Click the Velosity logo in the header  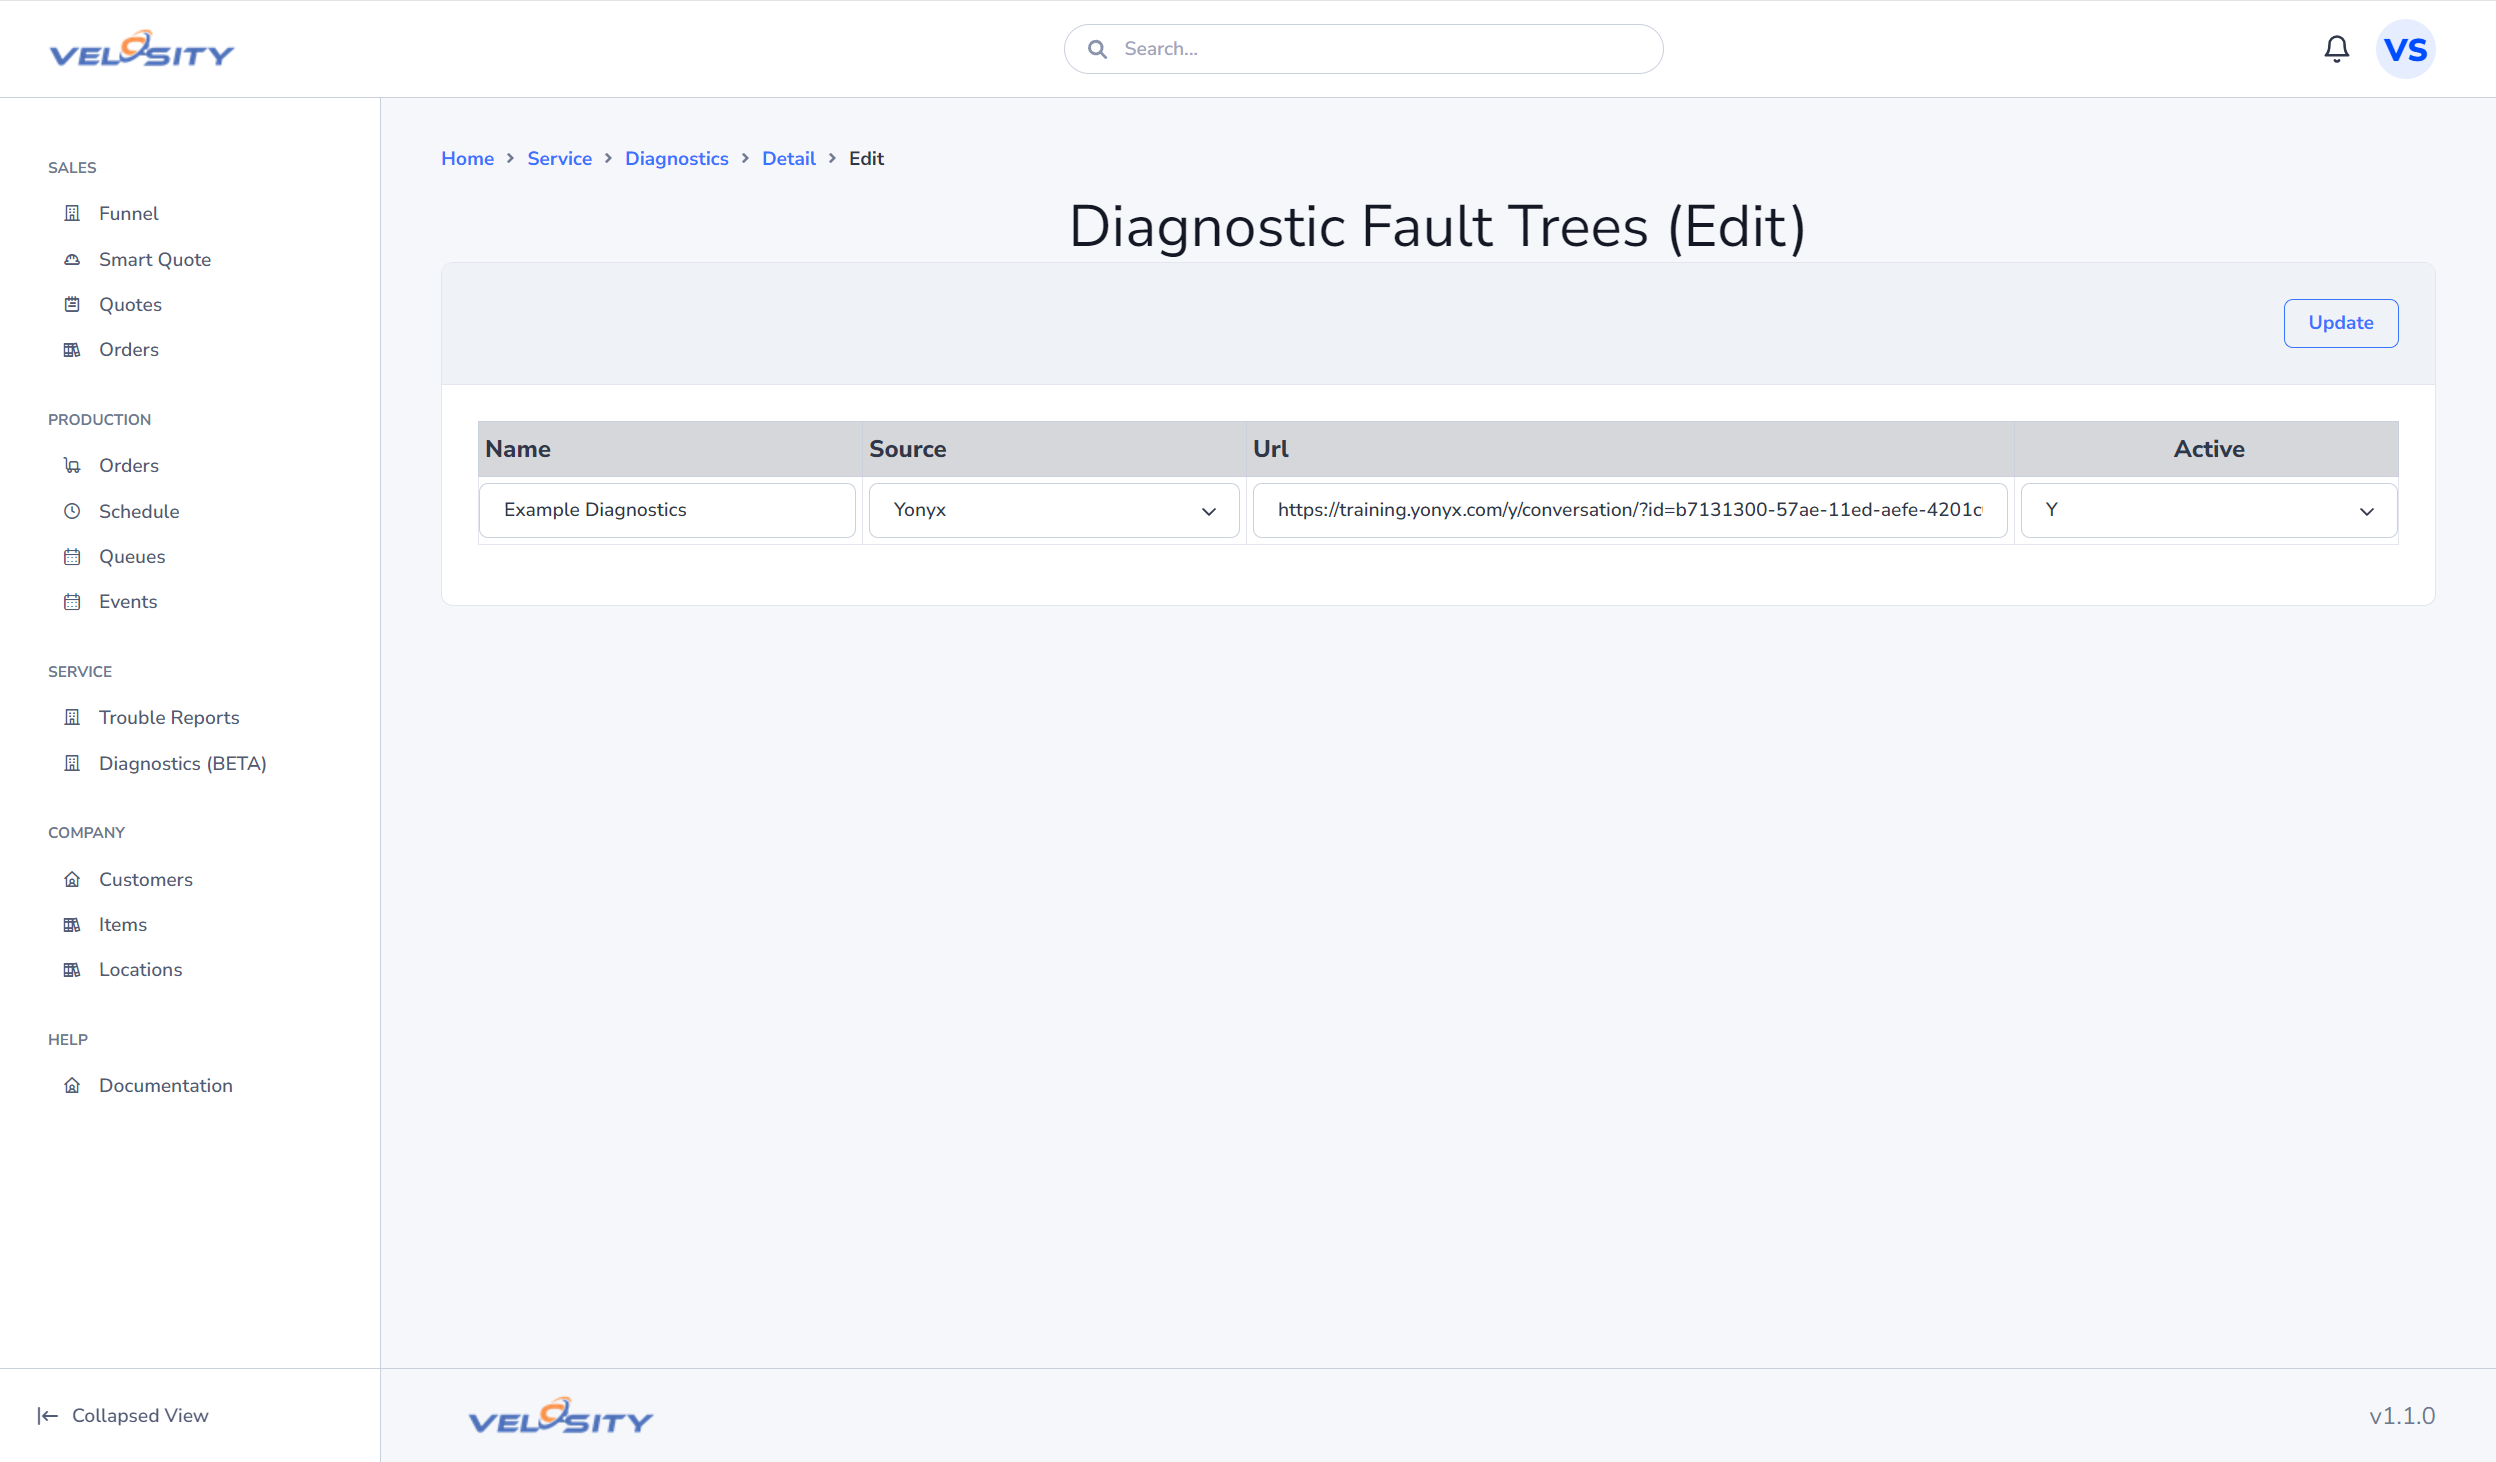142,49
